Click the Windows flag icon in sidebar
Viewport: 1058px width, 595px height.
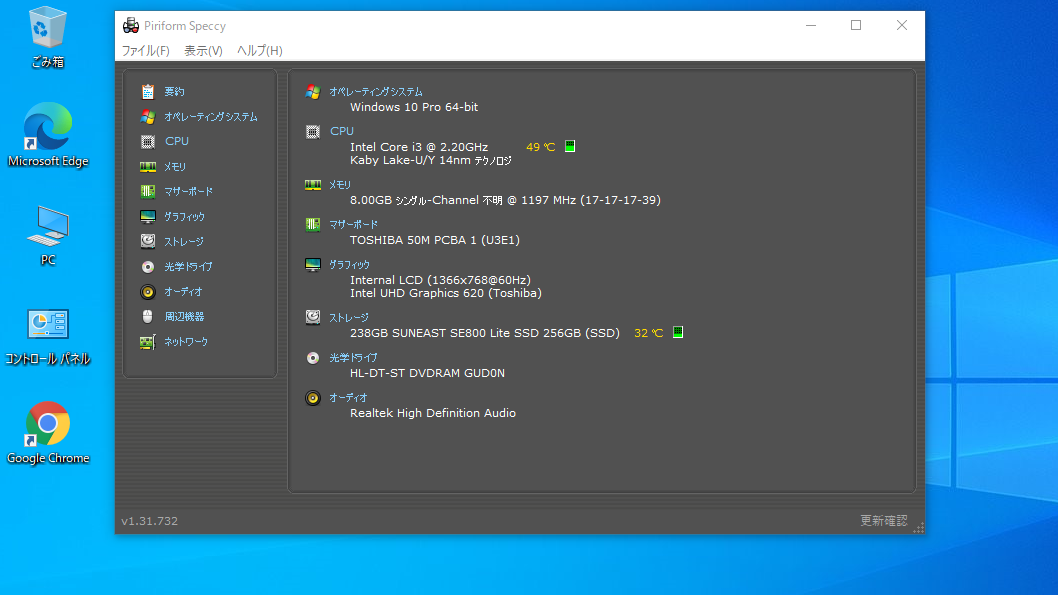pyautogui.click(x=148, y=117)
